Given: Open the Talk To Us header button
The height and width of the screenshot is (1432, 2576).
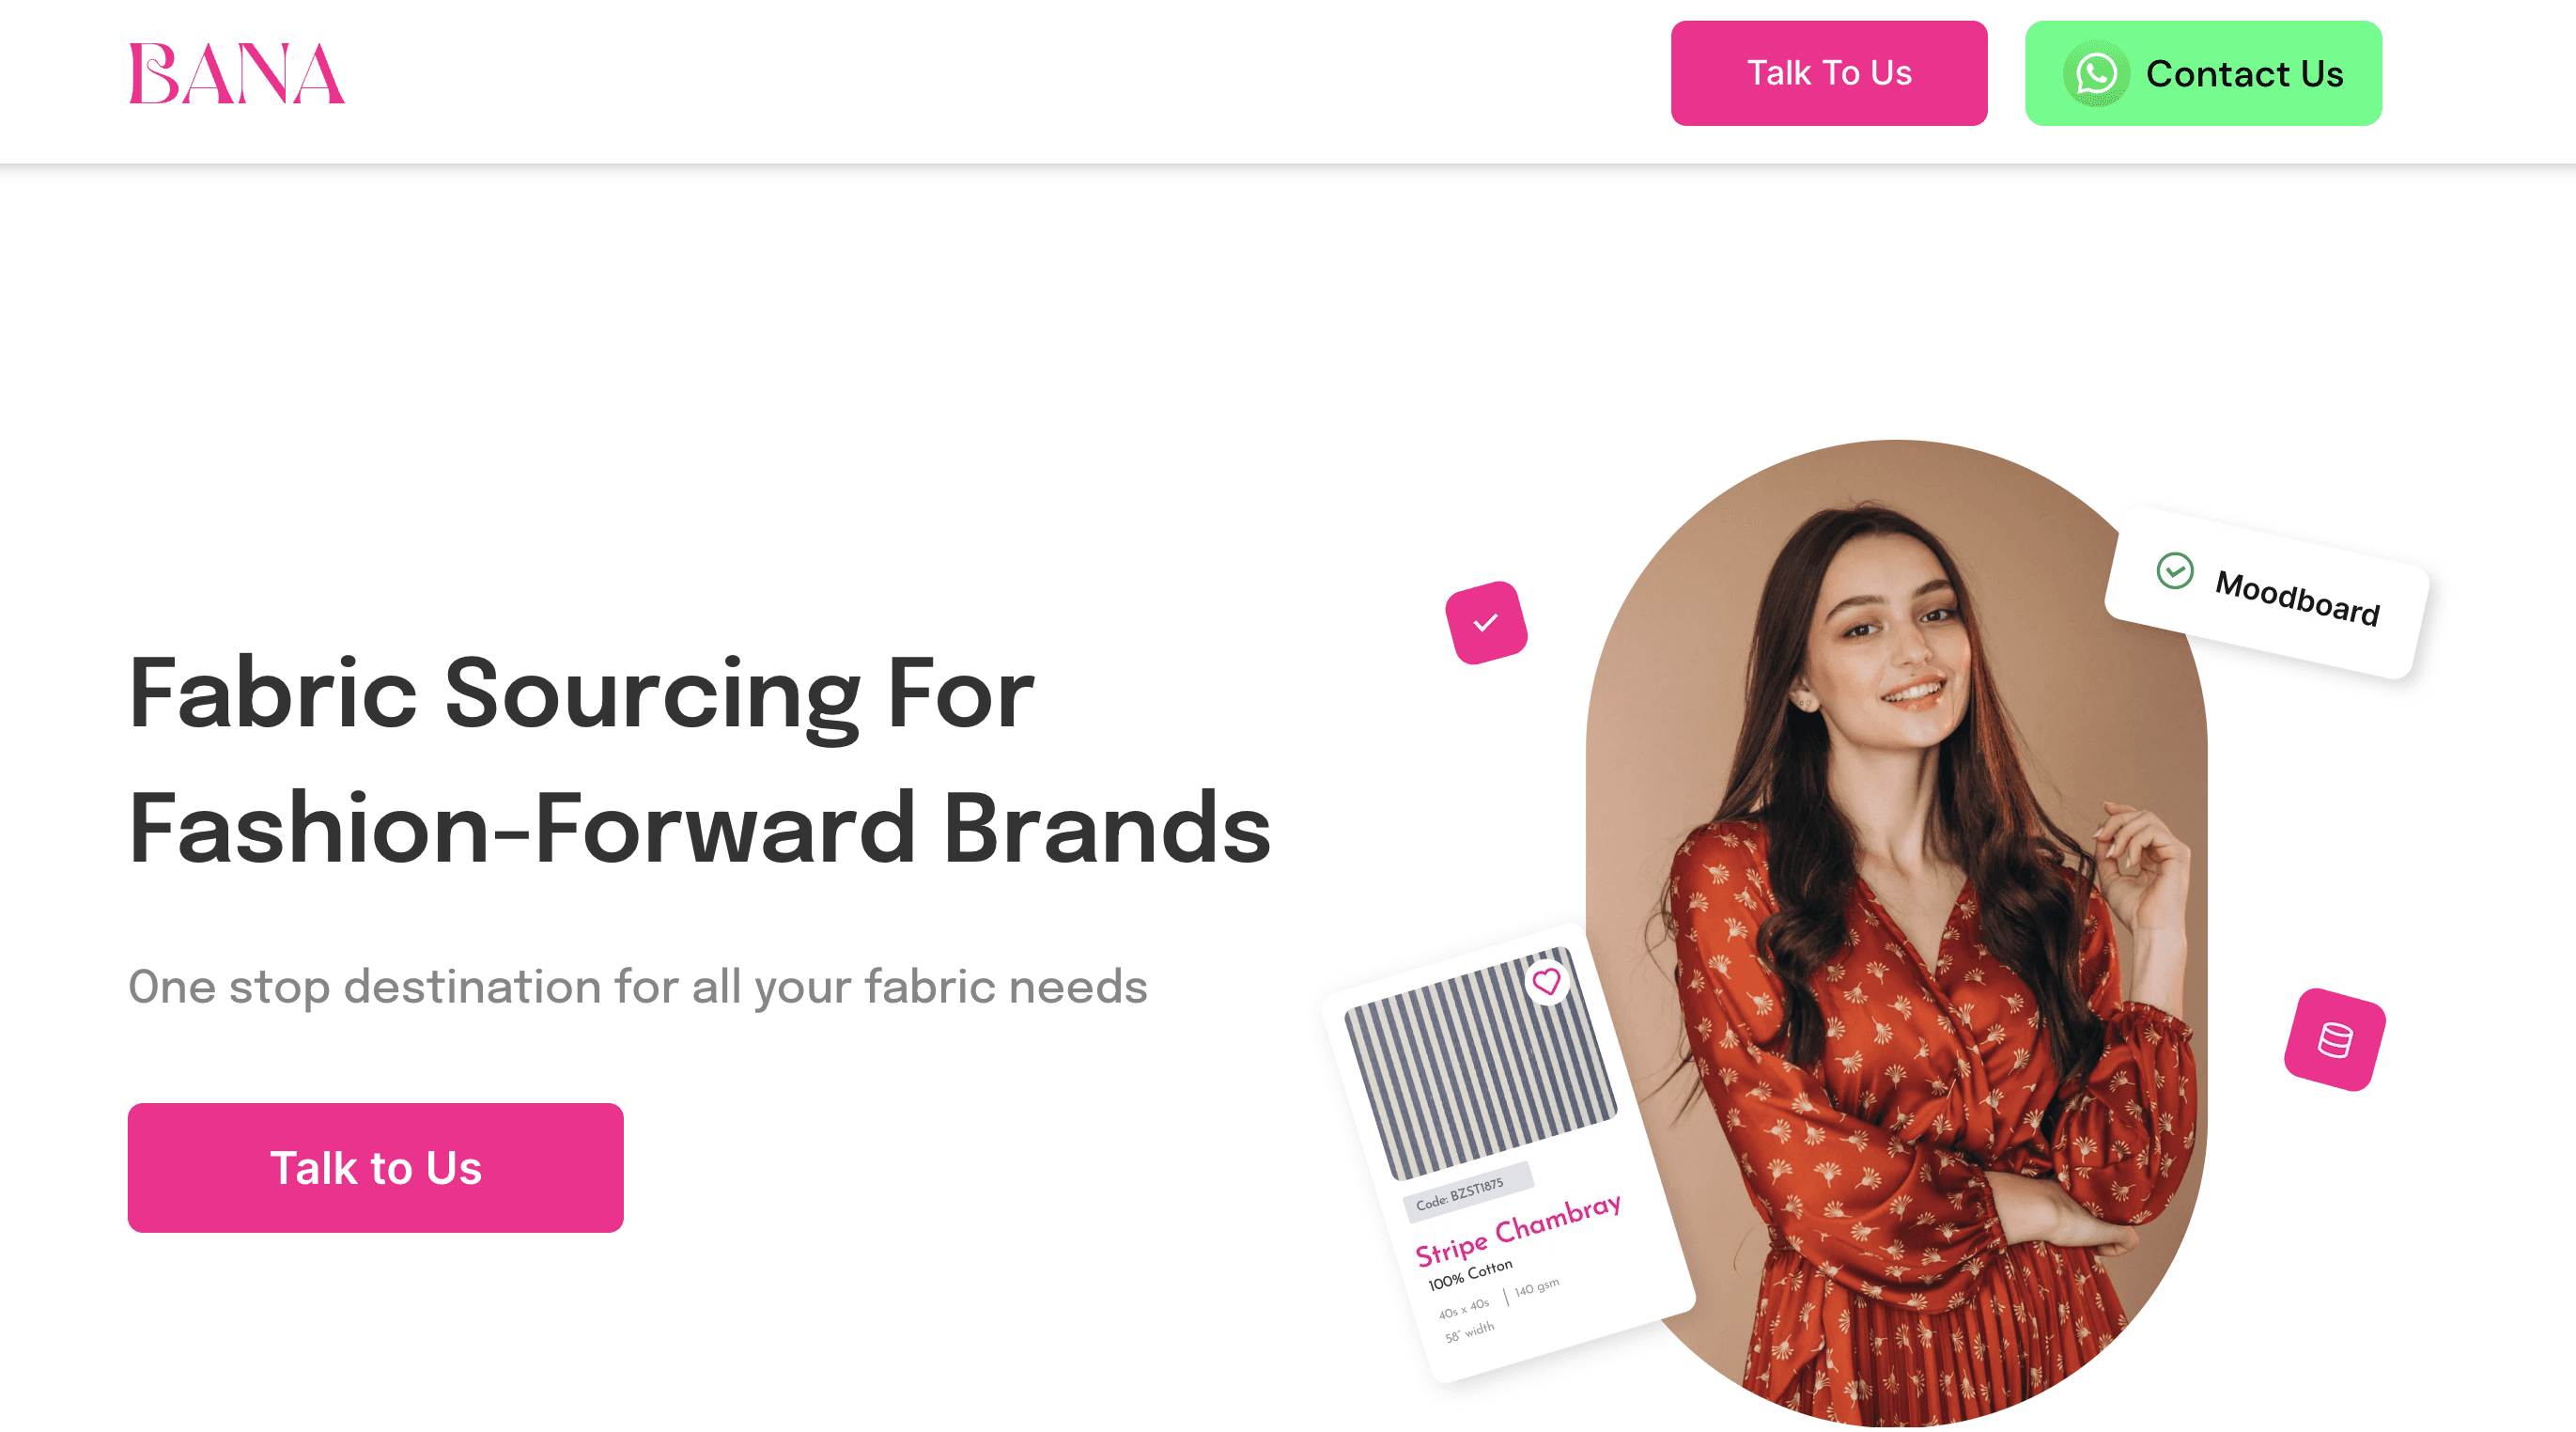Looking at the screenshot, I should pyautogui.click(x=1828, y=73).
